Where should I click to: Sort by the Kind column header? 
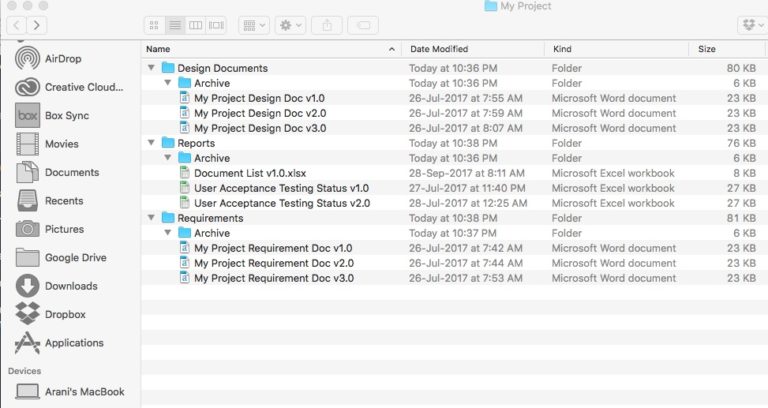[617, 49]
